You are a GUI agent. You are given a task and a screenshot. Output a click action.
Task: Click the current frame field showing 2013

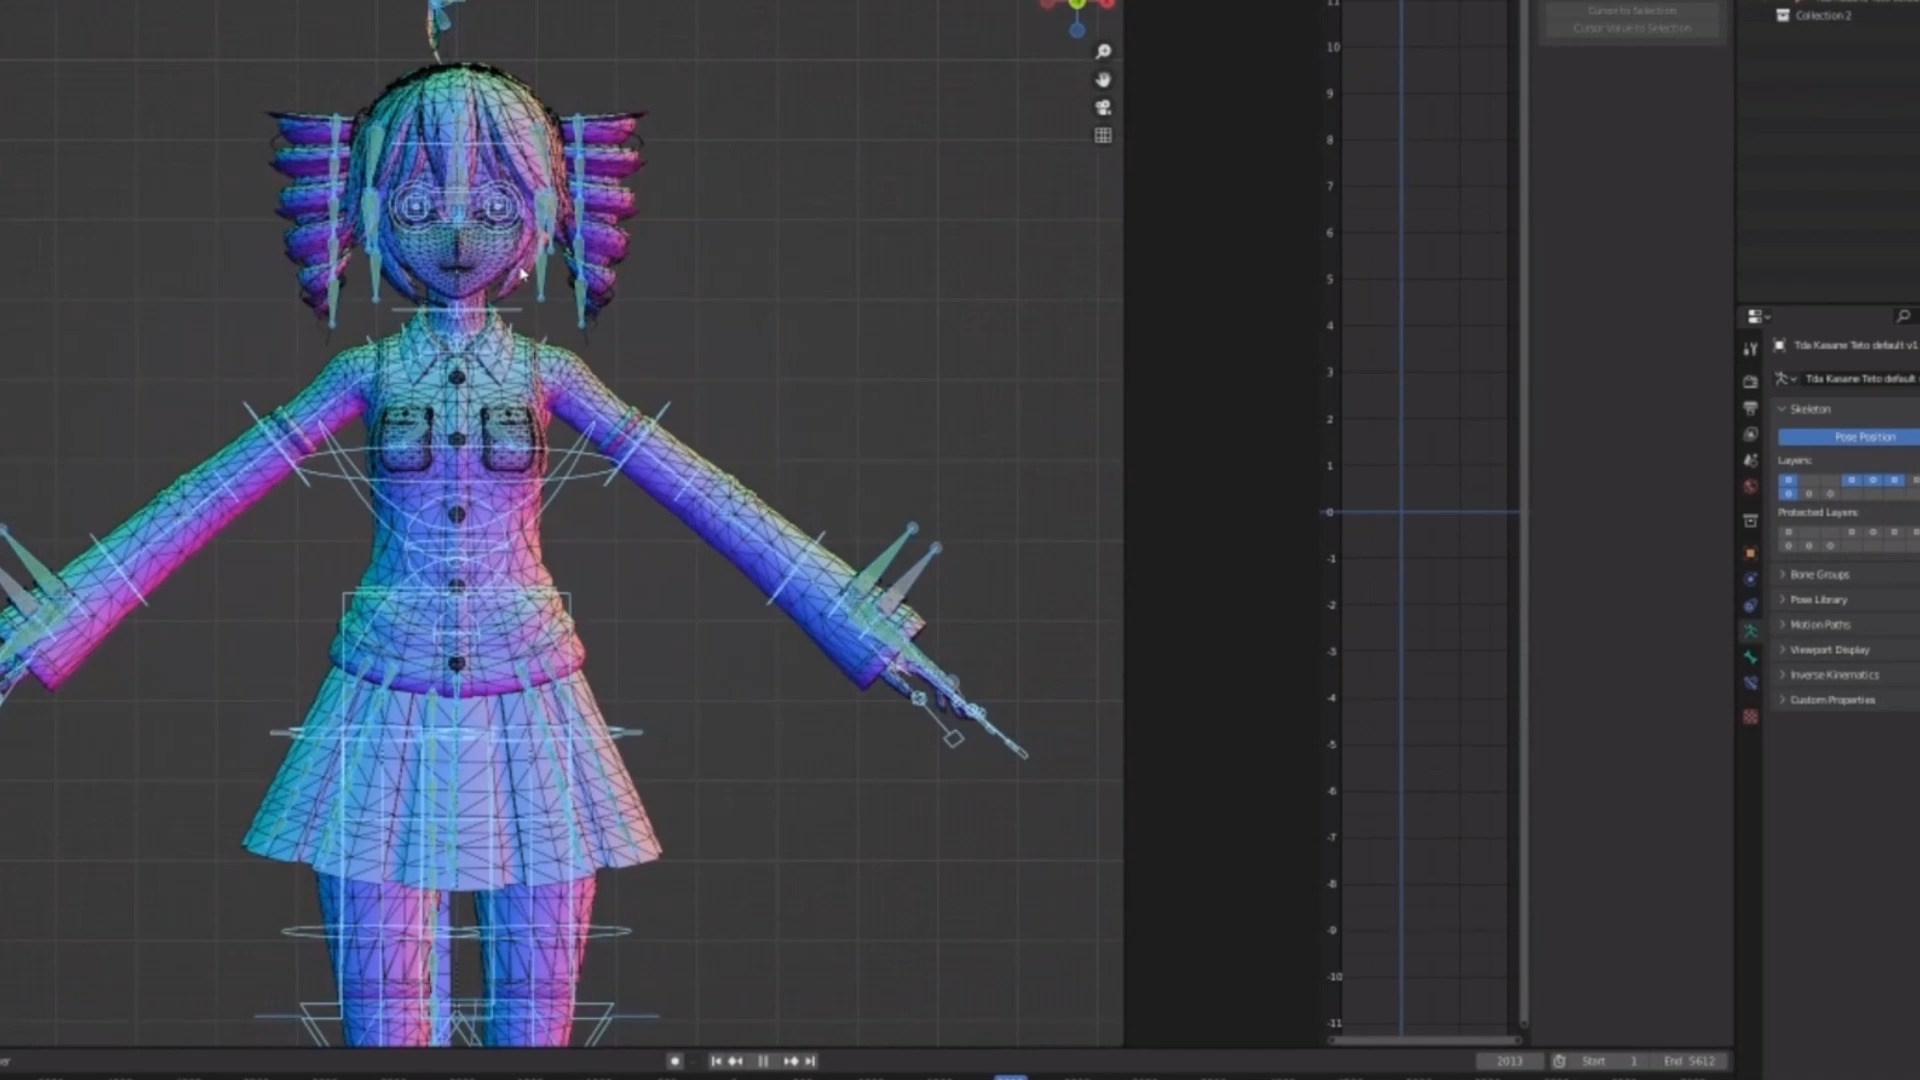click(x=1510, y=1061)
